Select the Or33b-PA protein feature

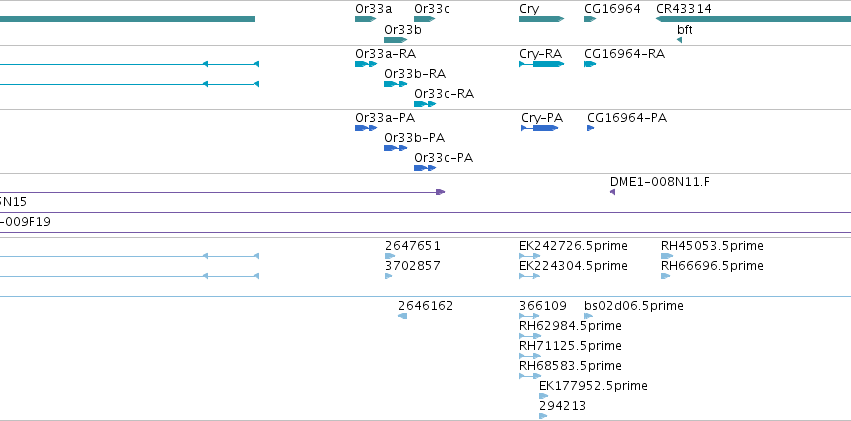(x=395, y=148)
